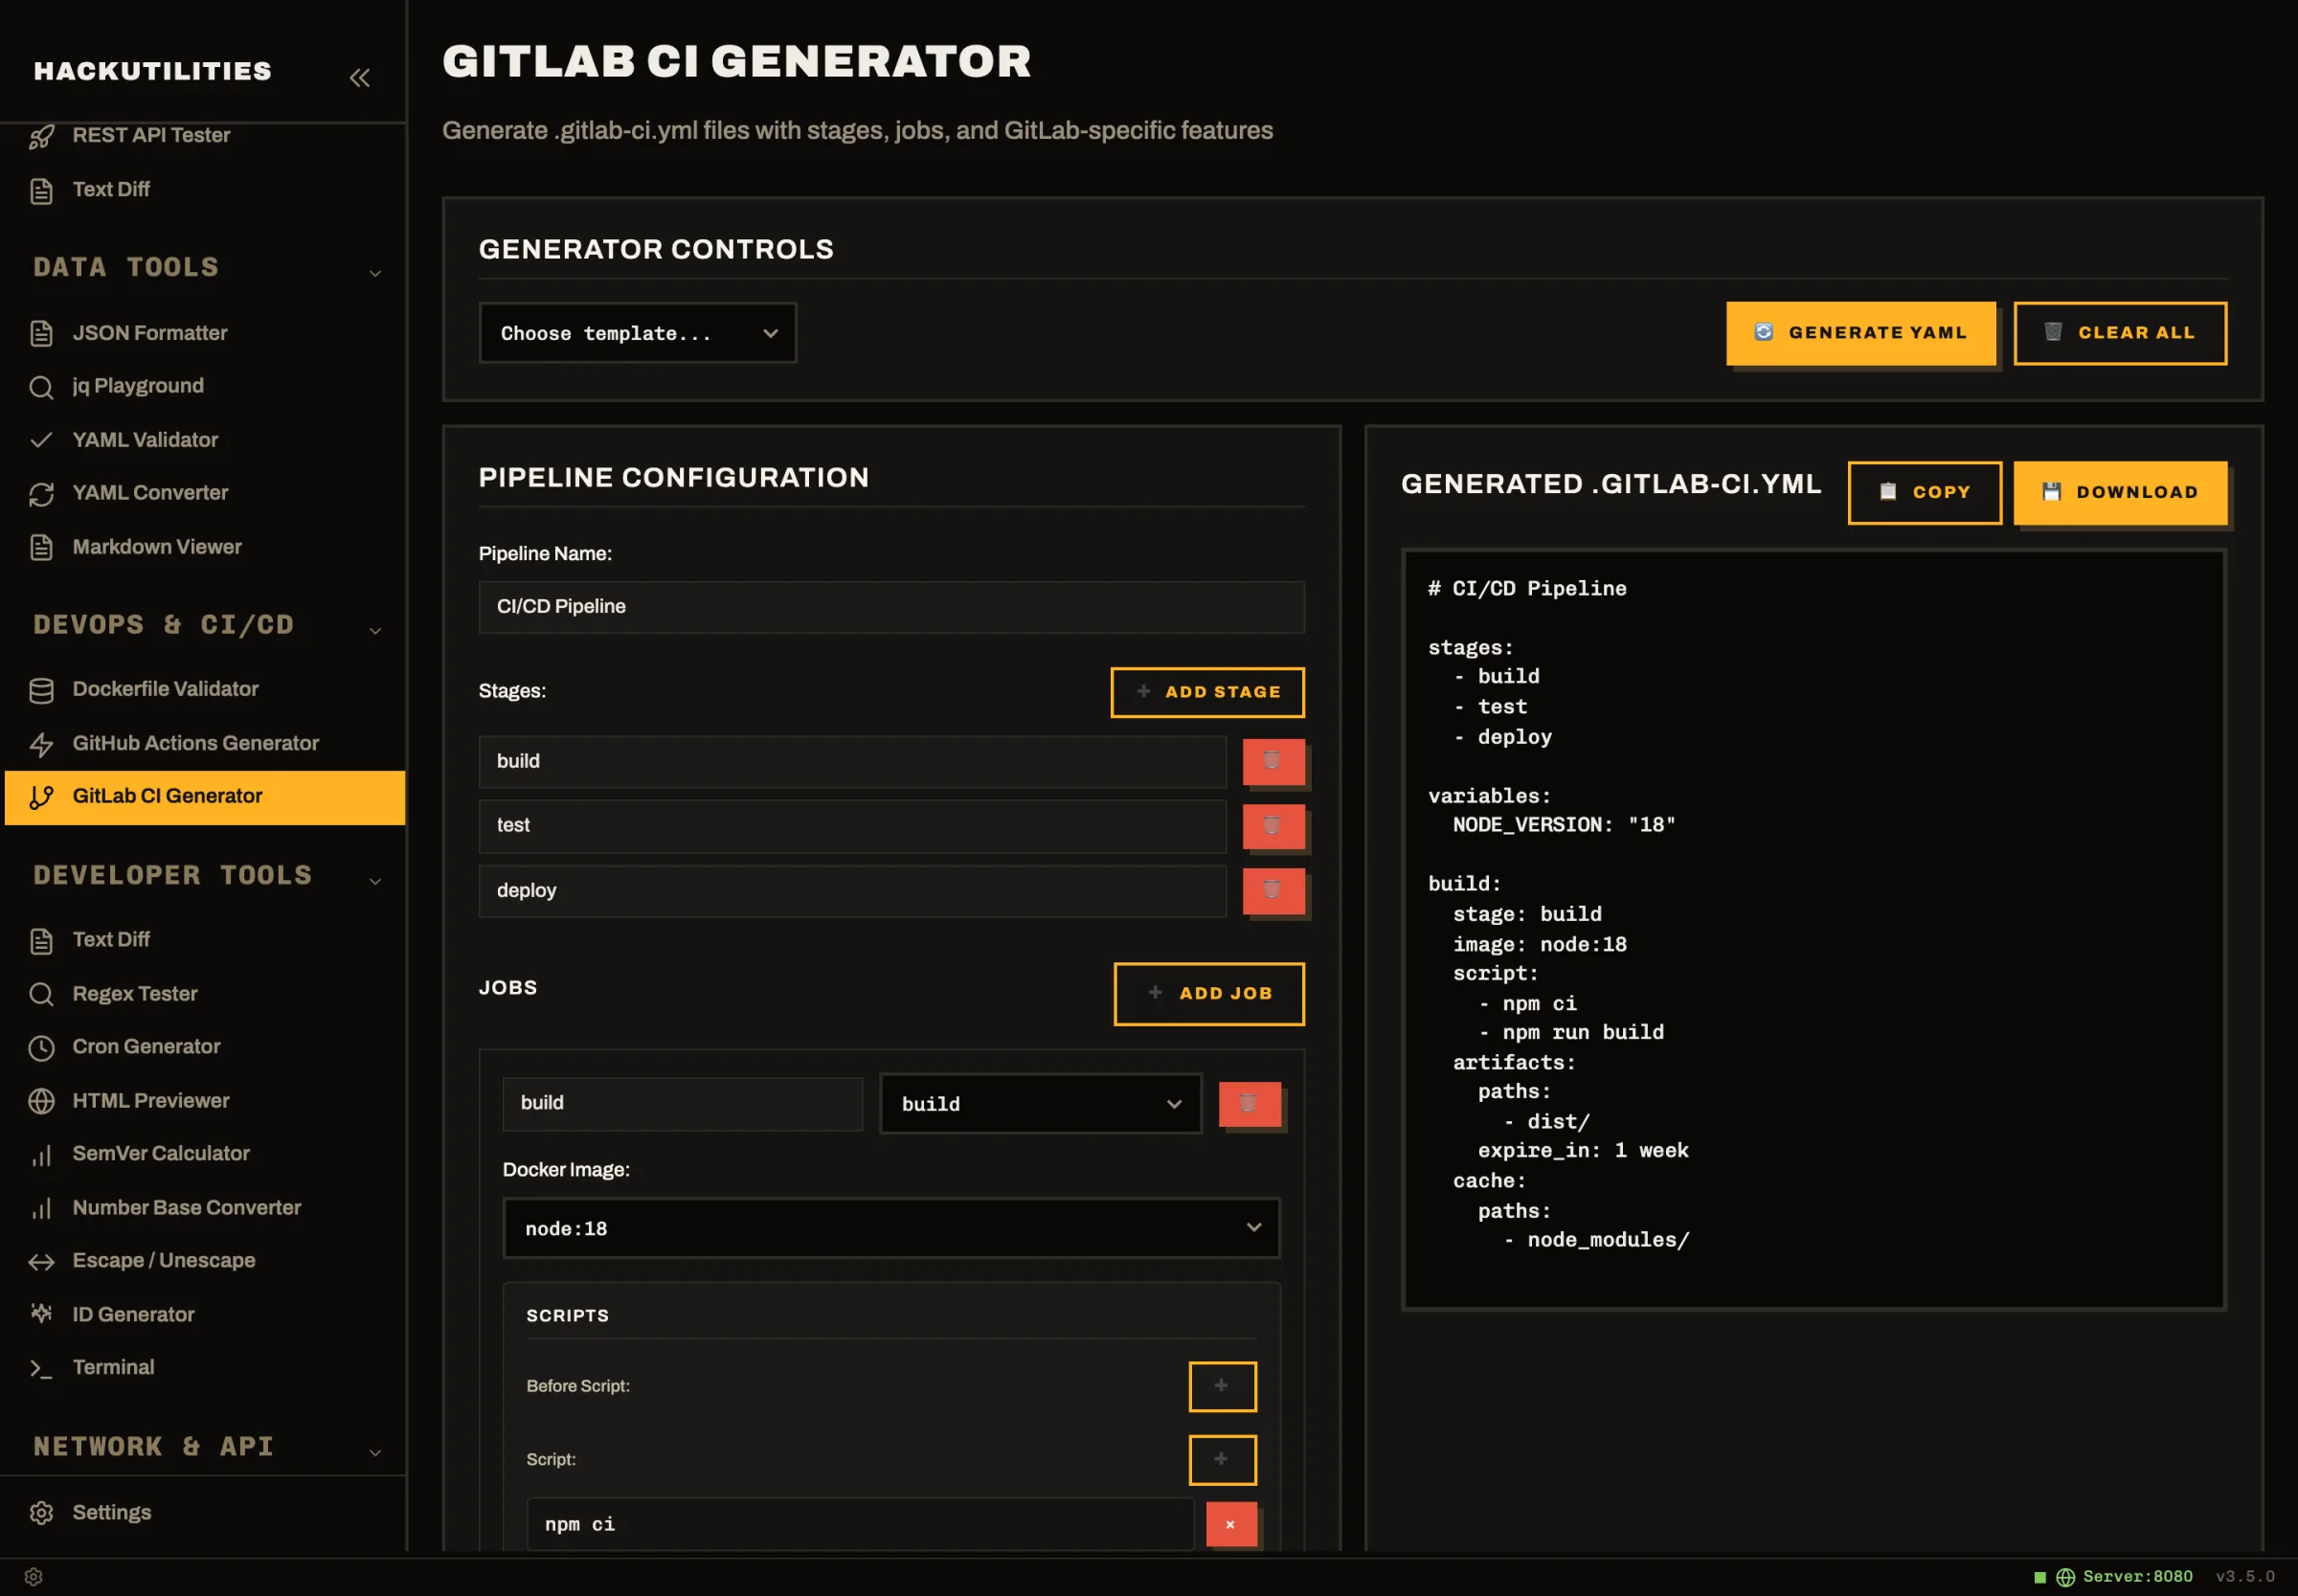Delete the deploy stage with trash icon

tap(1273, 891)
